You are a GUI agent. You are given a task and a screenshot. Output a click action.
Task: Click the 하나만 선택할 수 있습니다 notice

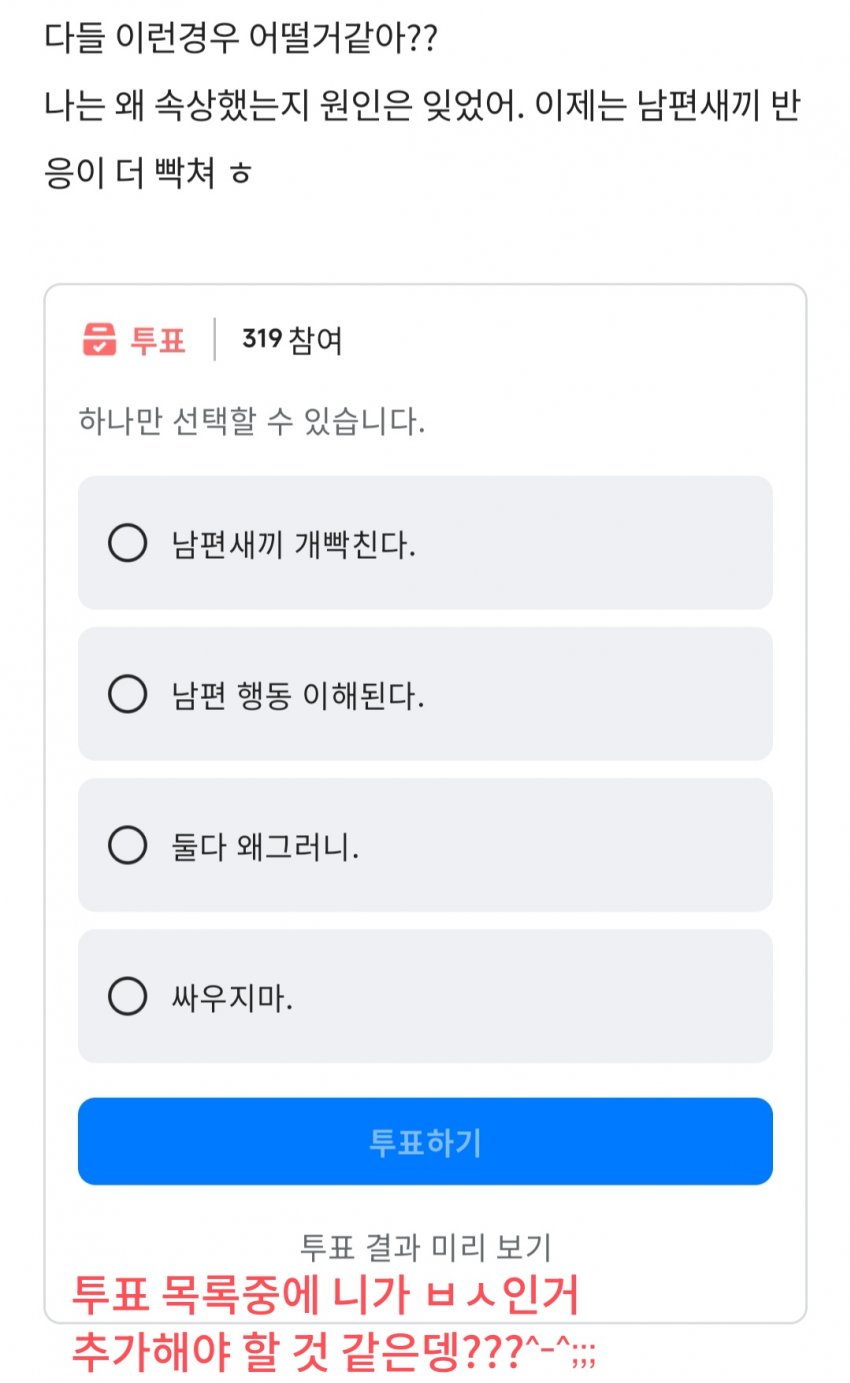251,422
